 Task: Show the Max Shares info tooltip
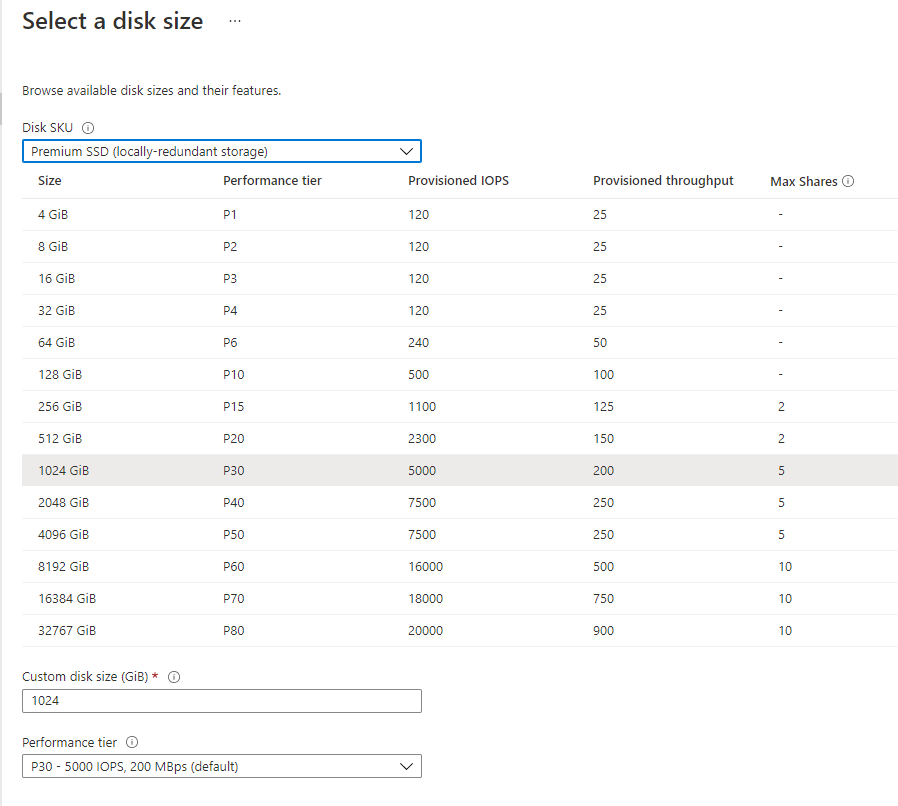pos(848,181)
